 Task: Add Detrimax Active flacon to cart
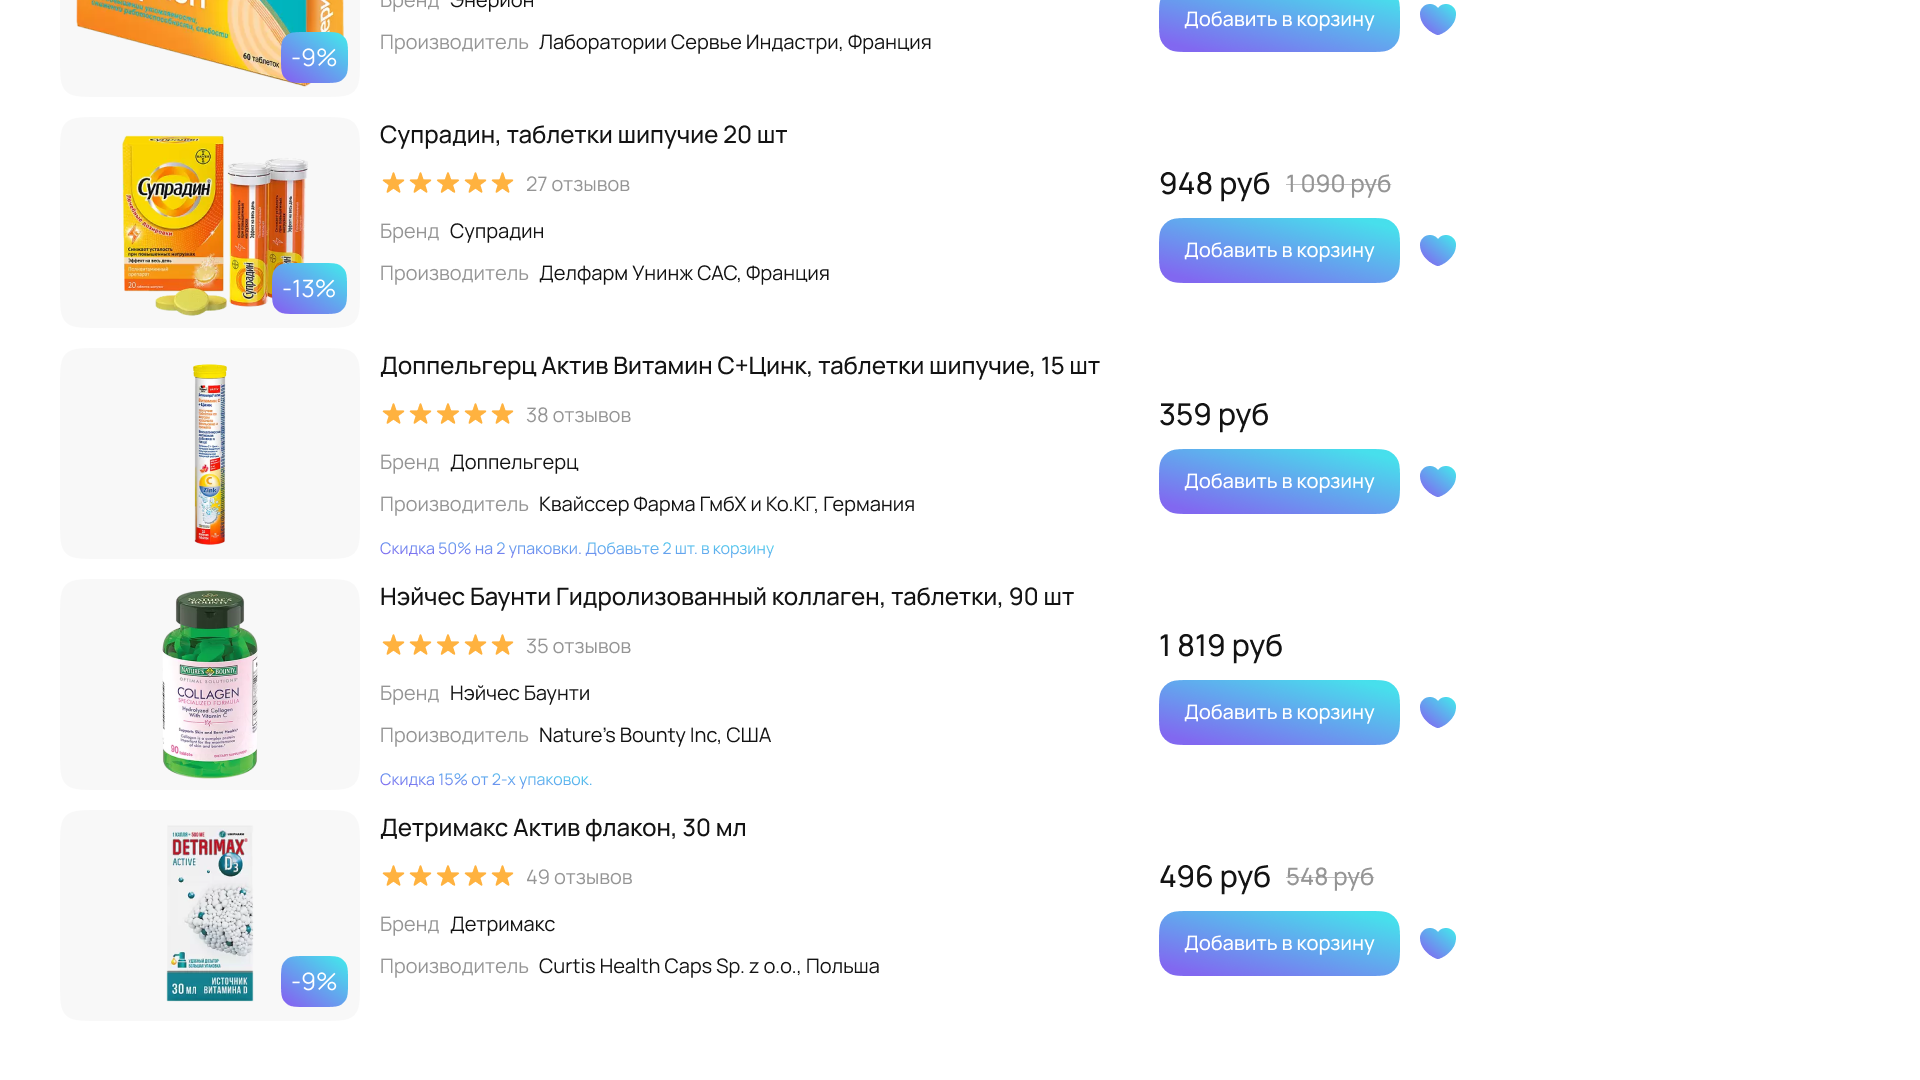1278,943
